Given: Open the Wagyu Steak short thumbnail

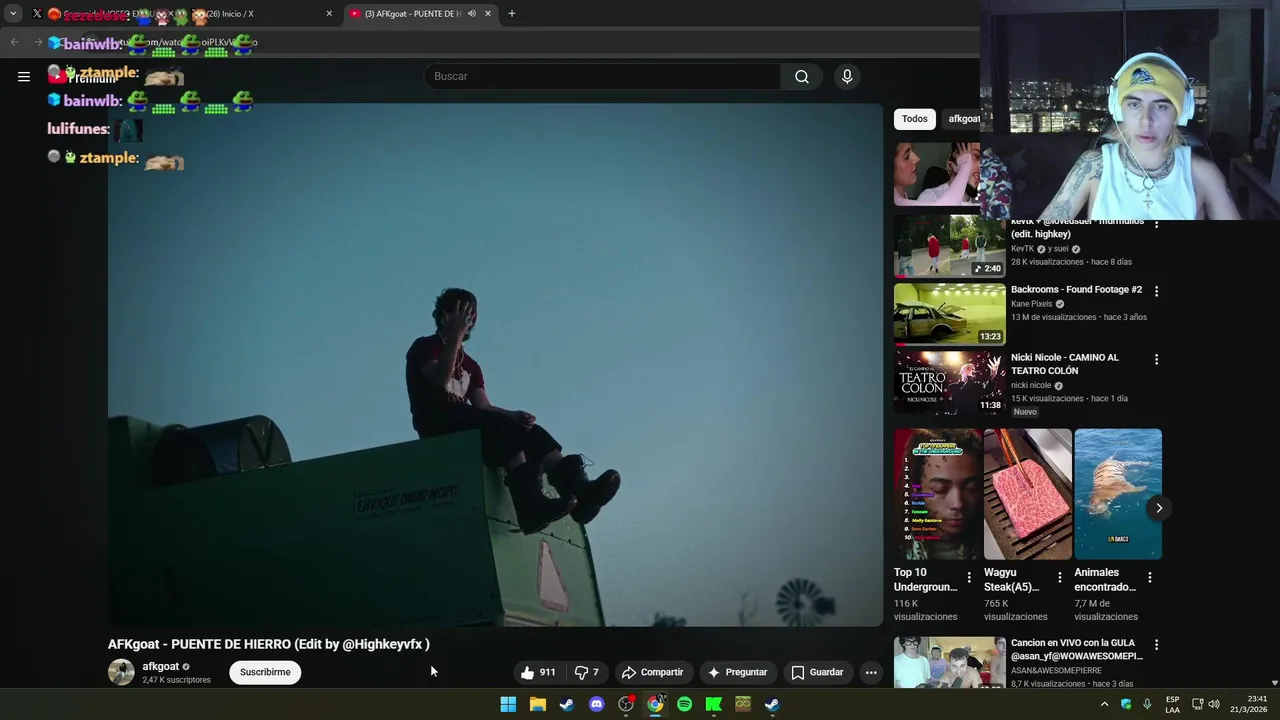Looking at the screenshot, I should (1027, 494).
